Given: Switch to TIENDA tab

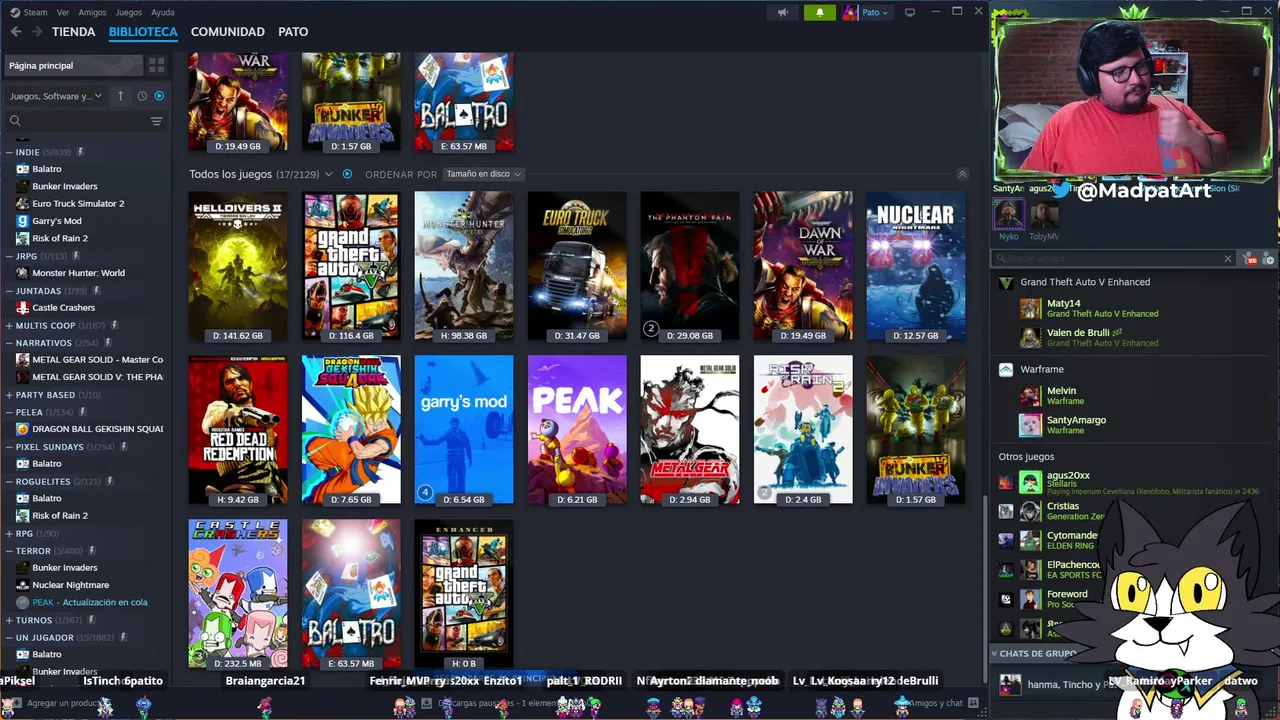Looking at the screenshot, I should coord(74,32).
